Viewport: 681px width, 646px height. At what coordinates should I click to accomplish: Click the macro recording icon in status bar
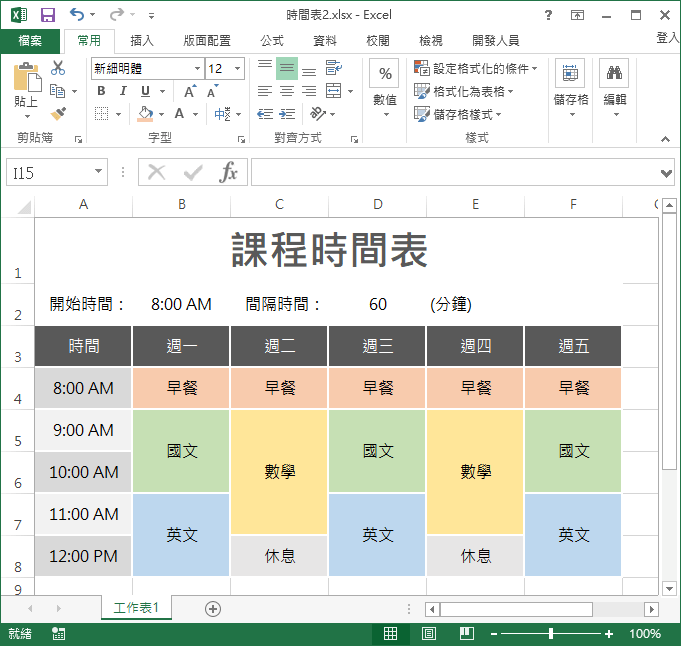tap(59, 634)
